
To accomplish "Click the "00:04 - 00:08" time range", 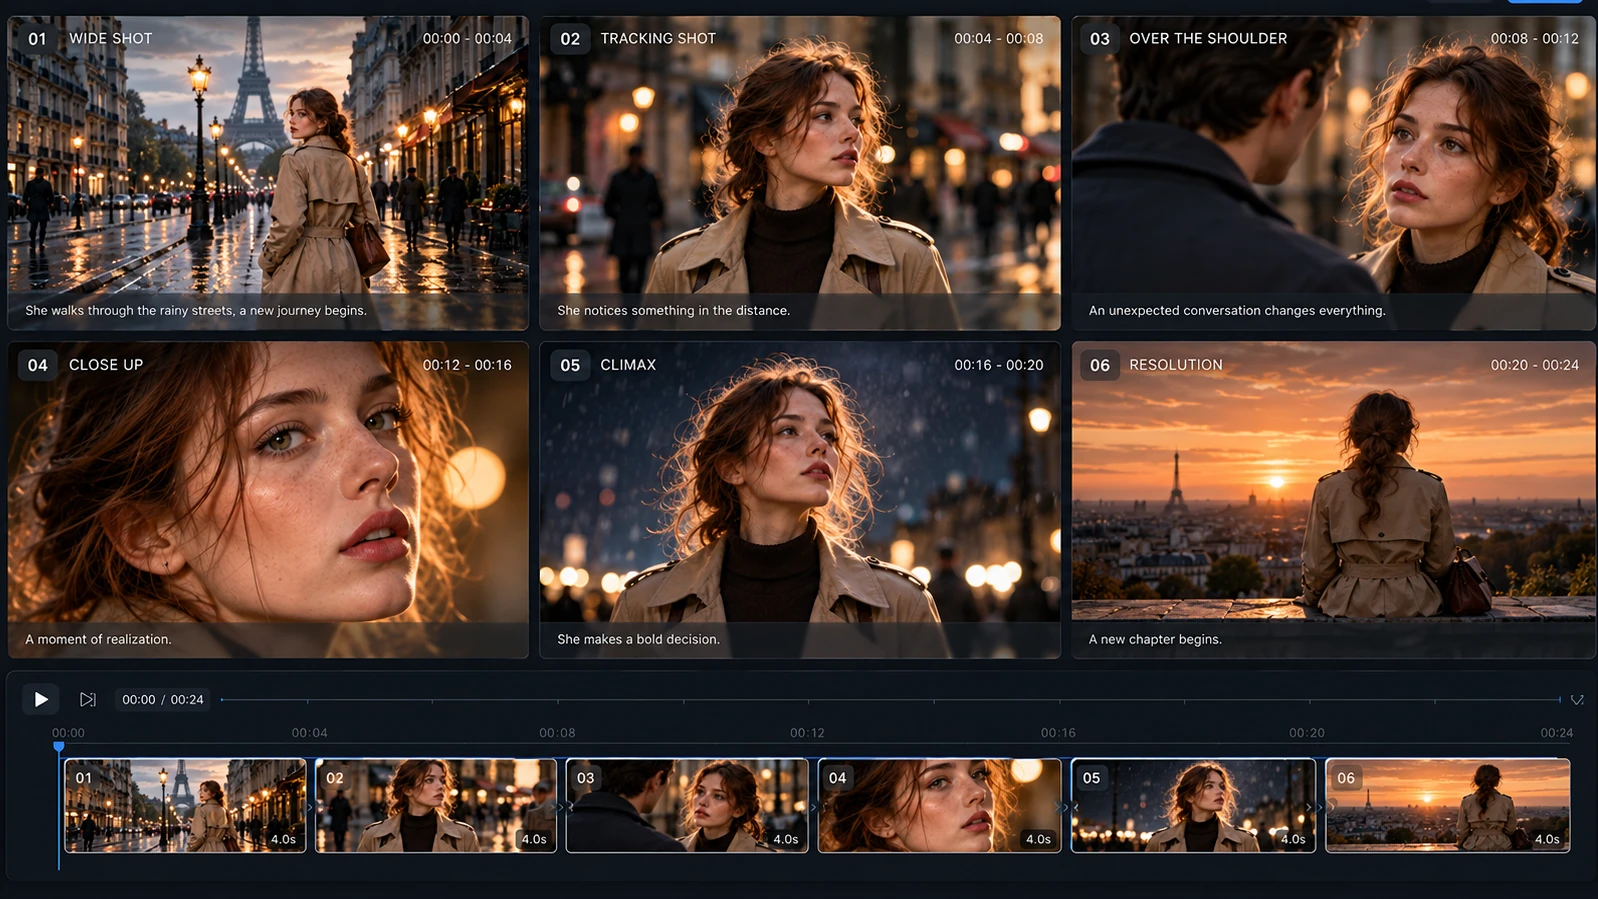I will [999, 39].
